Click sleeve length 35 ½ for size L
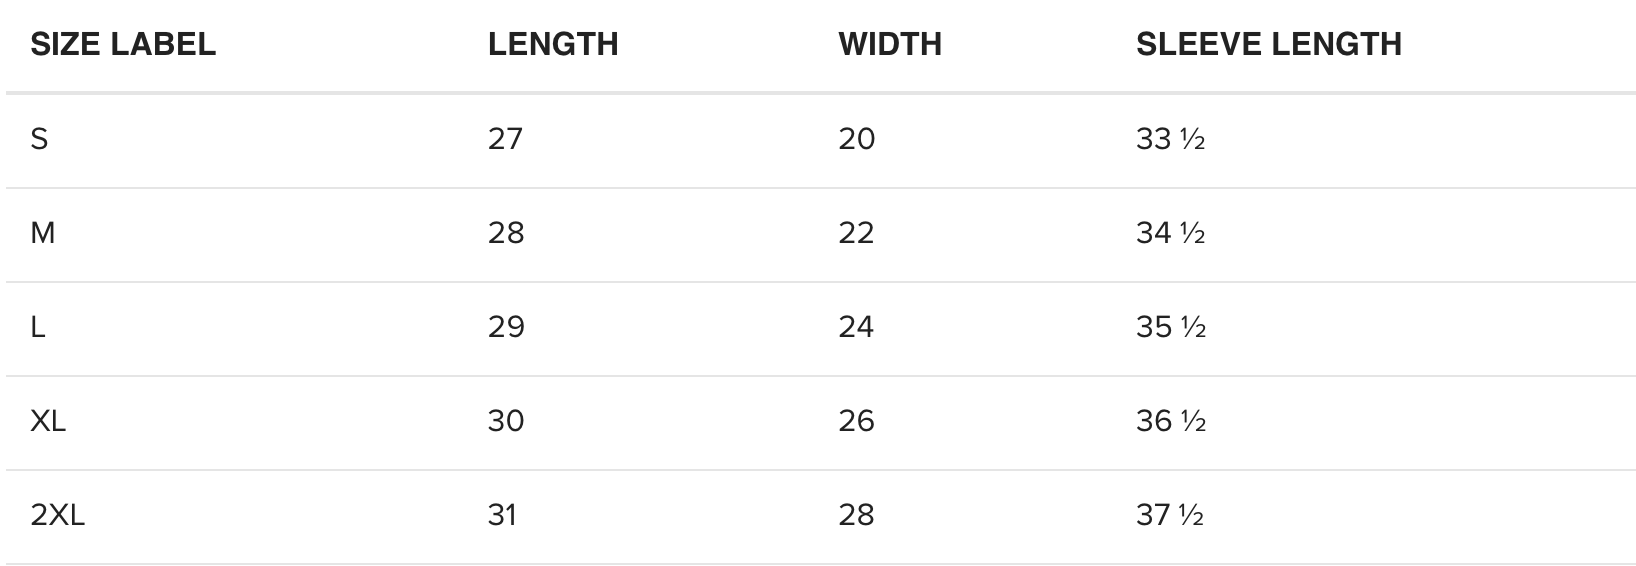Viewport: 1636px width, 566px height. coord(1170,327)
